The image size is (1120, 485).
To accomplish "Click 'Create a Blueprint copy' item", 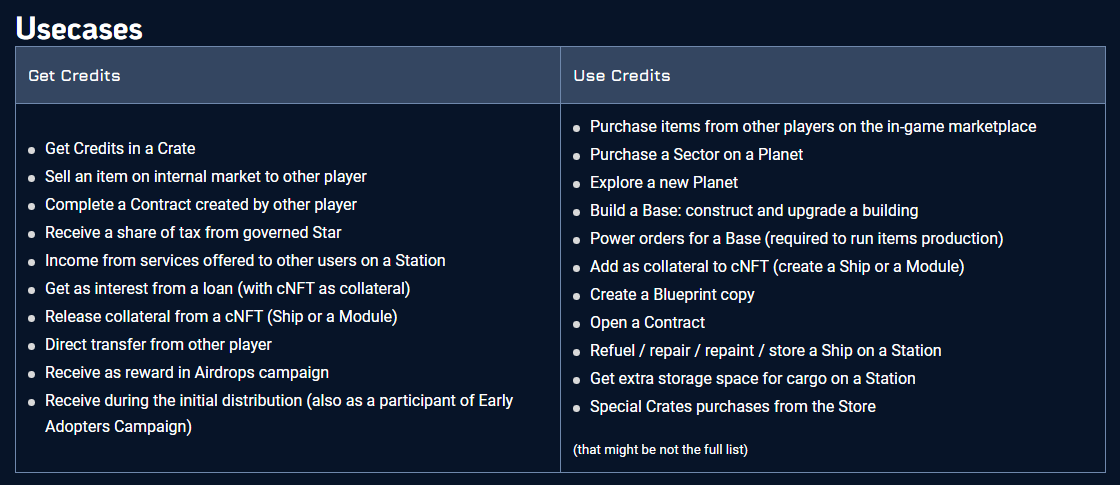I will 672,295.
